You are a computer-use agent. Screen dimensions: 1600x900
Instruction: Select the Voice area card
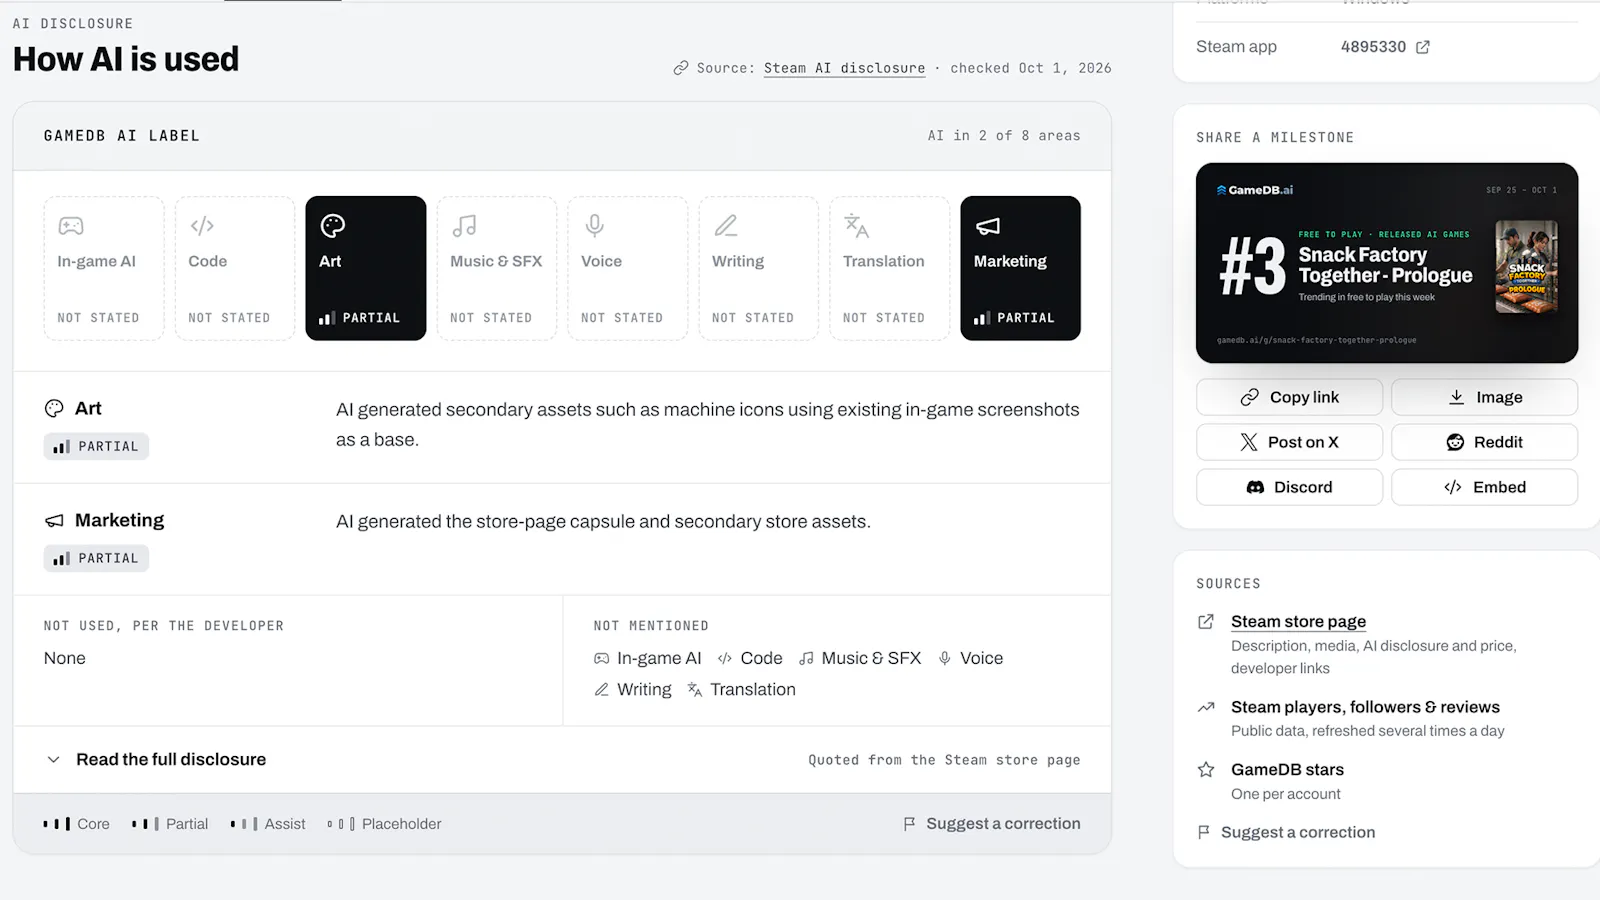(x=628, y=268)
